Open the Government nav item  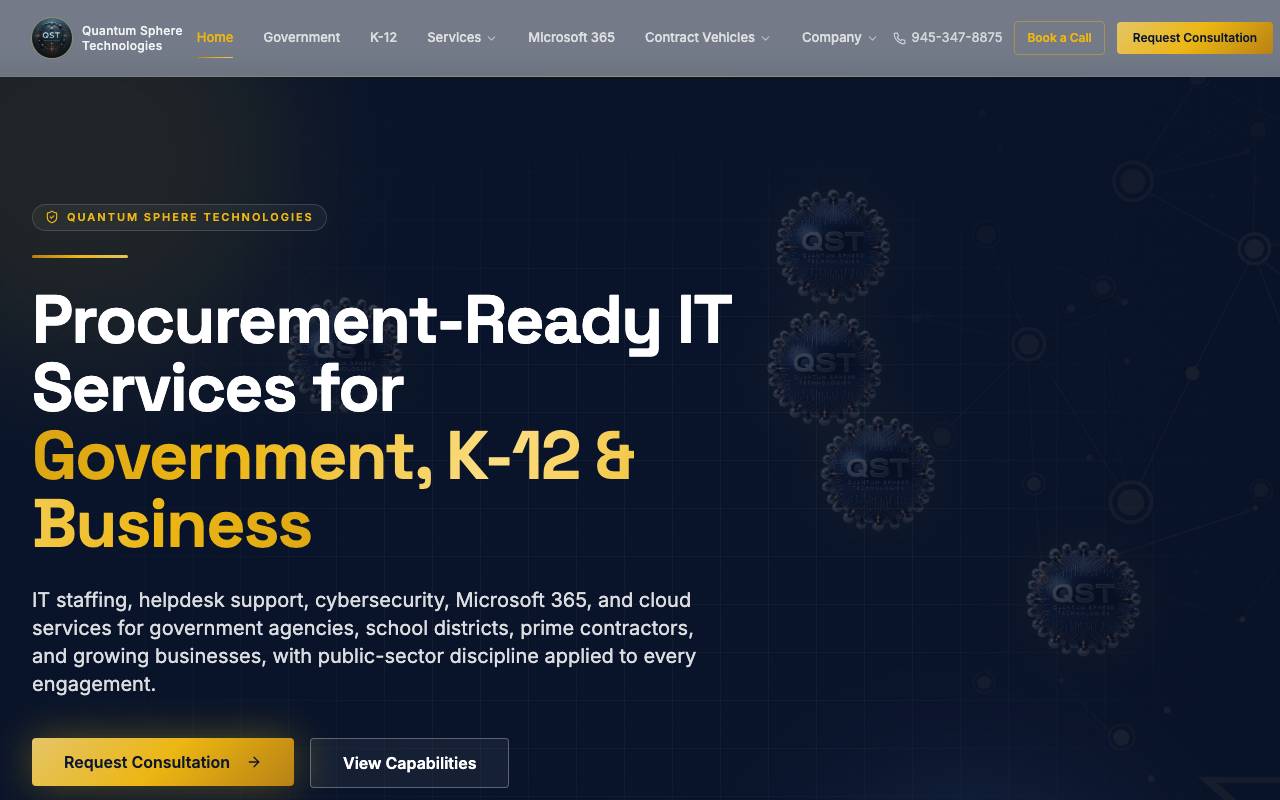coord(302,37)
